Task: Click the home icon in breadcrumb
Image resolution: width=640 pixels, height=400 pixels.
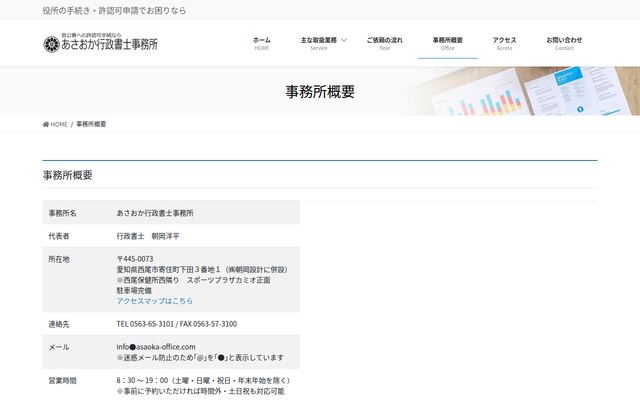Action: coord(46,124)
